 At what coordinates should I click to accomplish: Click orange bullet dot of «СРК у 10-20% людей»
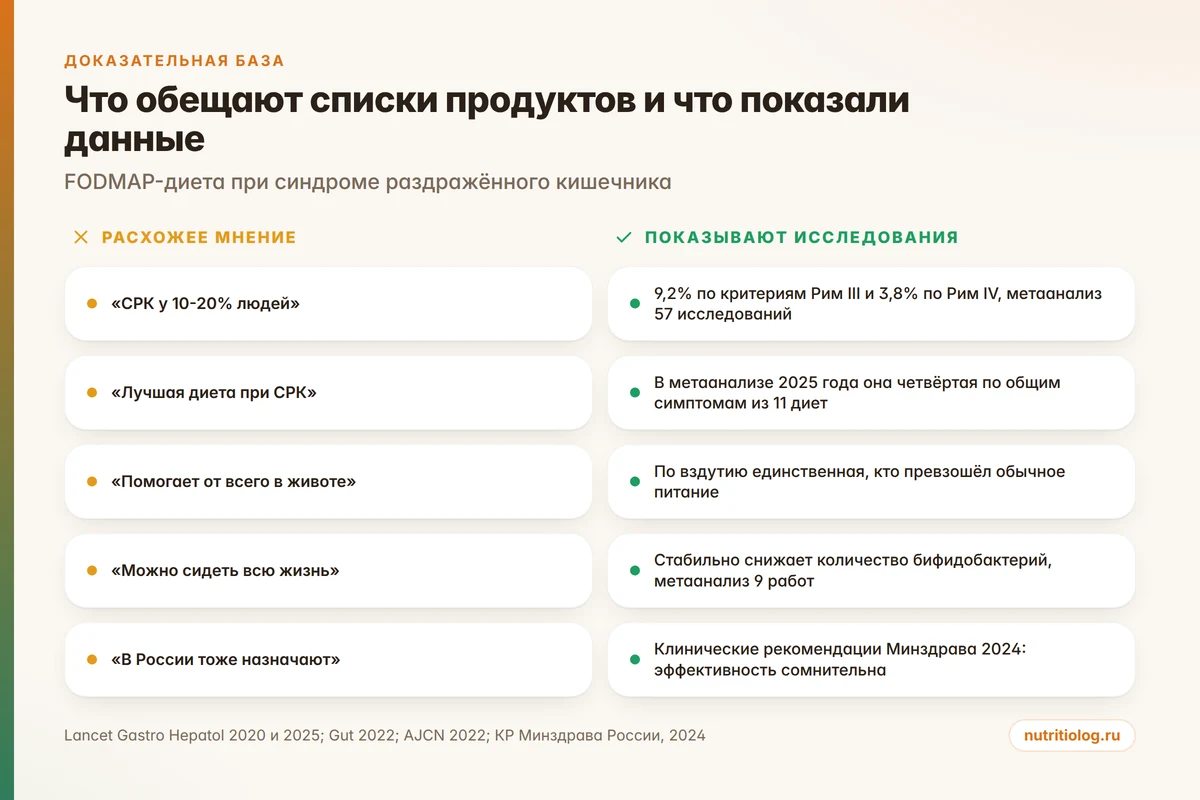[x=92, y=304]
